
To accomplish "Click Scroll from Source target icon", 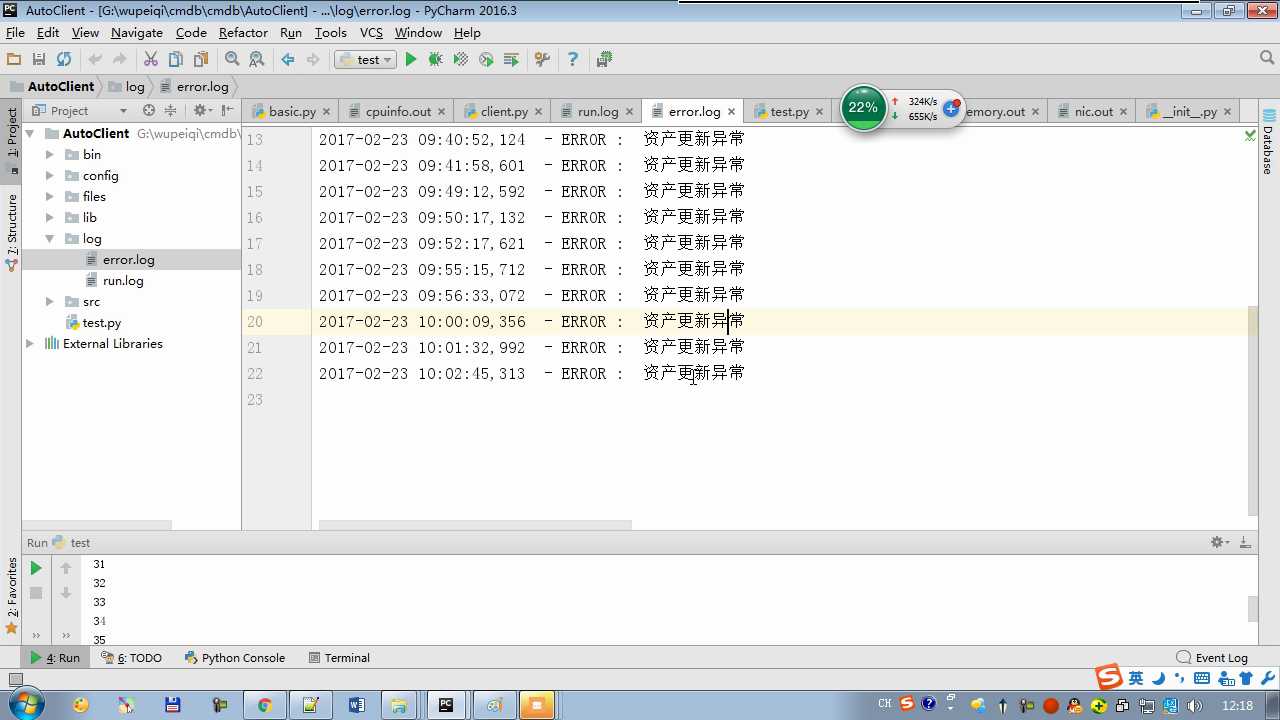I will pyautogui.click(x=149, y=111).
